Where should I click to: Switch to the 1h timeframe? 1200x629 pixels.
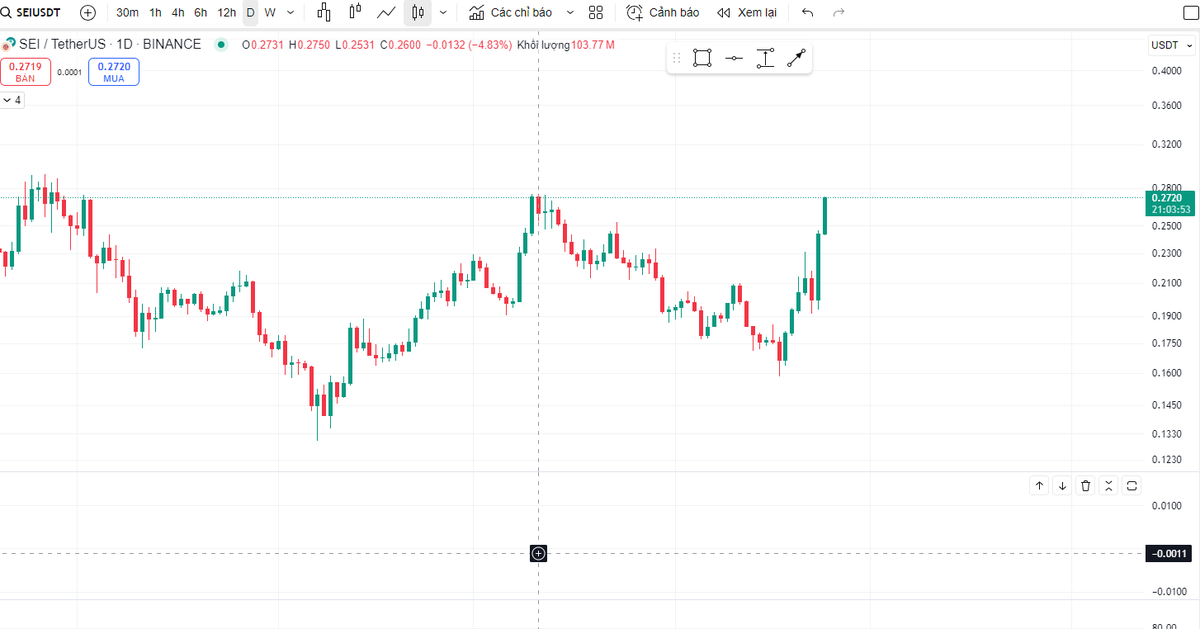click(x=154, y=12)
